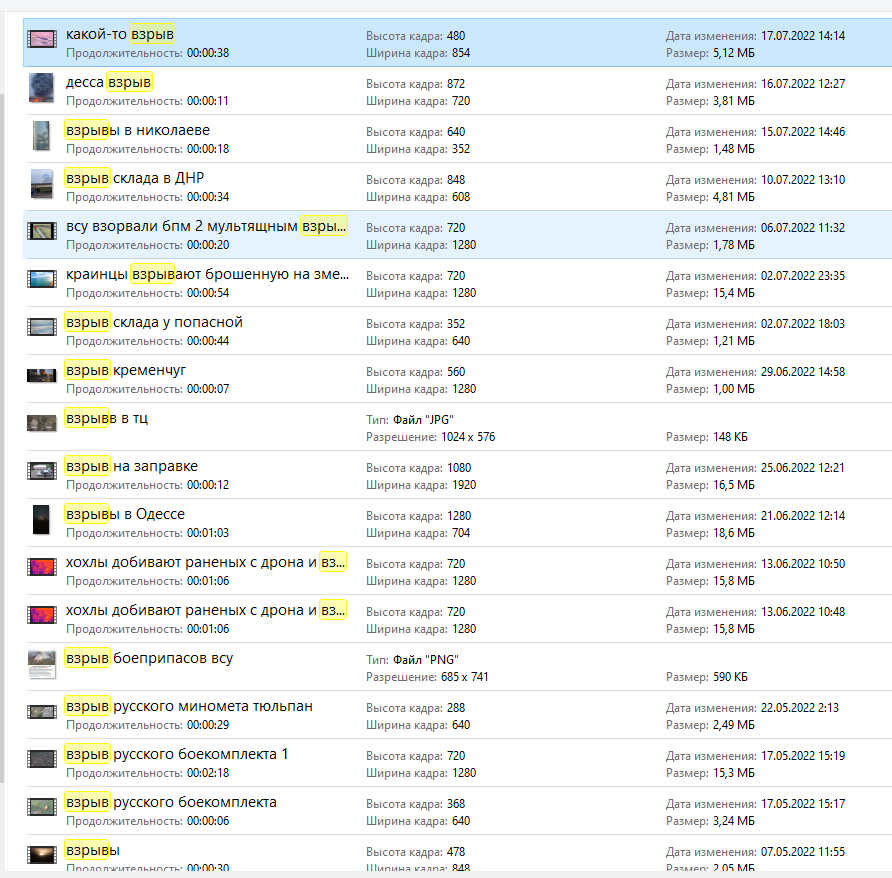Click the file name 'взрыв кременчуг'
Screen dimensions: 892x878
[126, 370]
